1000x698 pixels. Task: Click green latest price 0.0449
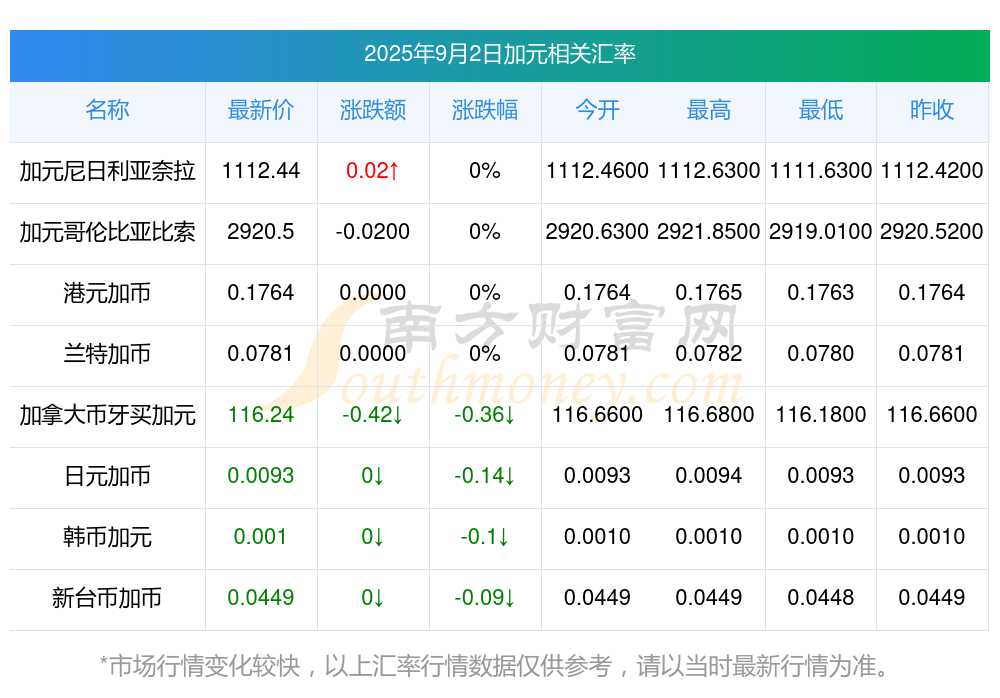261,598
